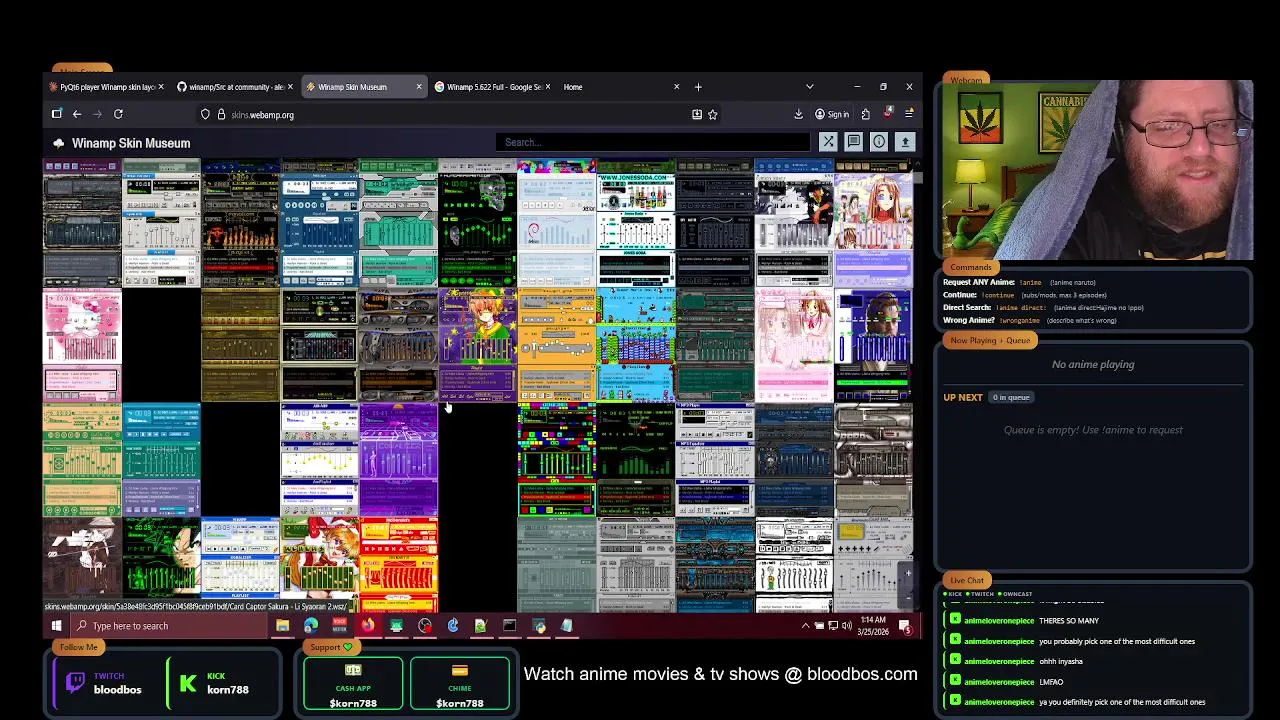Click the site padlock icon
Screen dimensions: 1280x720
coord(220,114)
